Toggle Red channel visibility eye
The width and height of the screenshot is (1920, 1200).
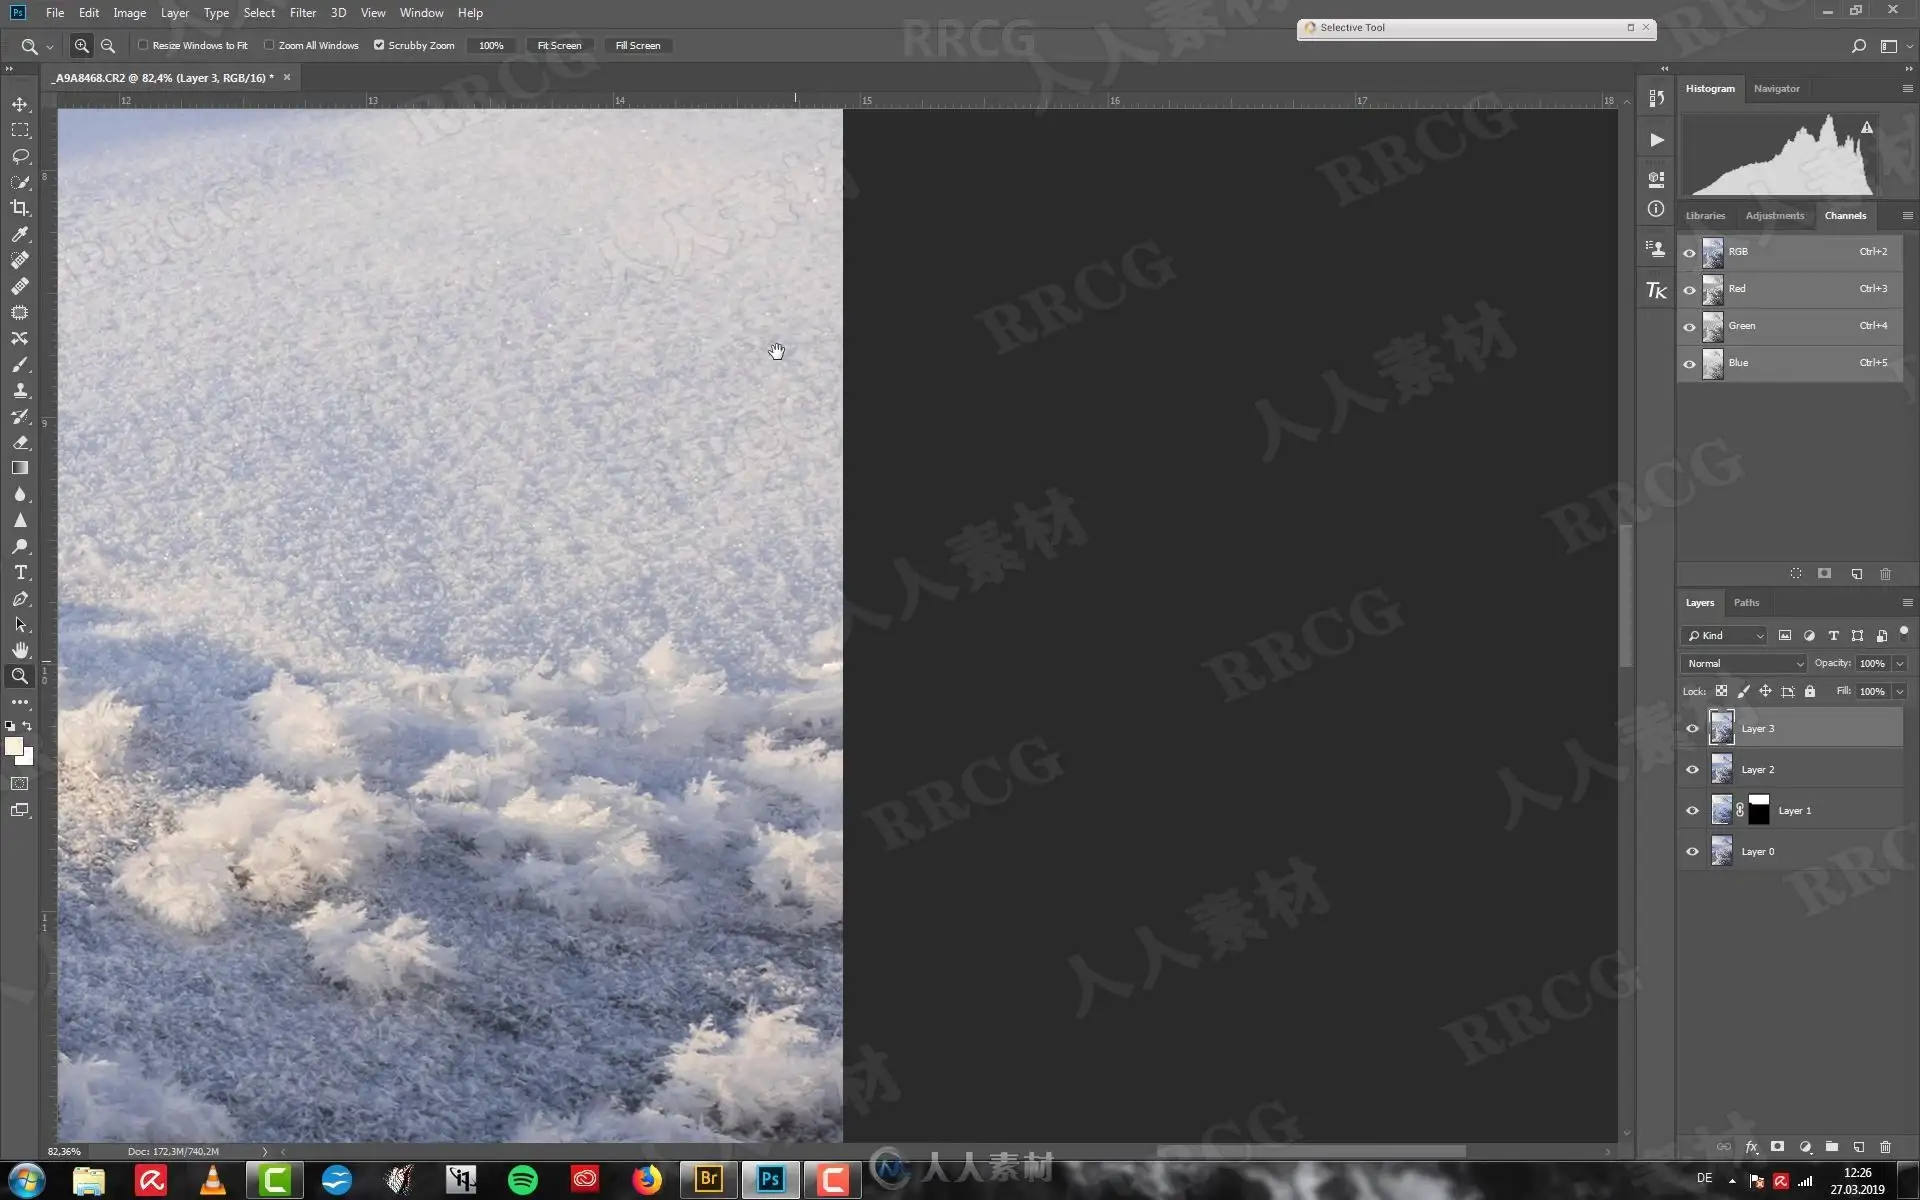pyautogui.click(x=1689, y=290)
